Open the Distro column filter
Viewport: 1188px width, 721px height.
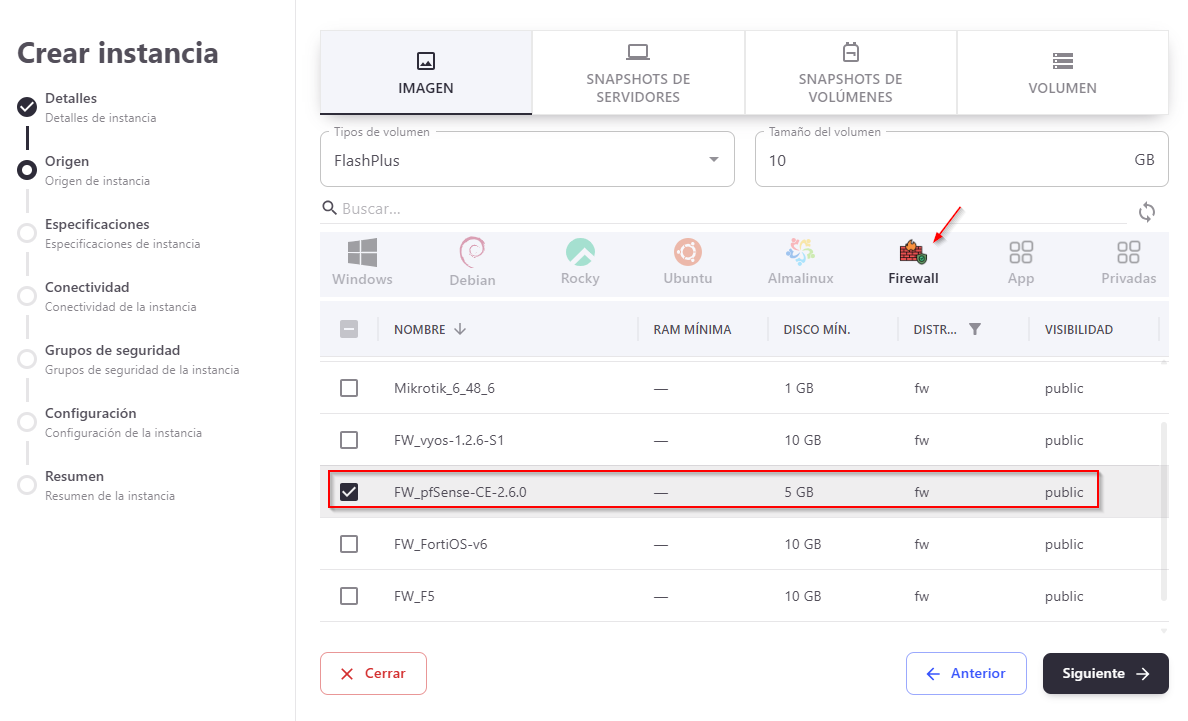click(975, 329)
